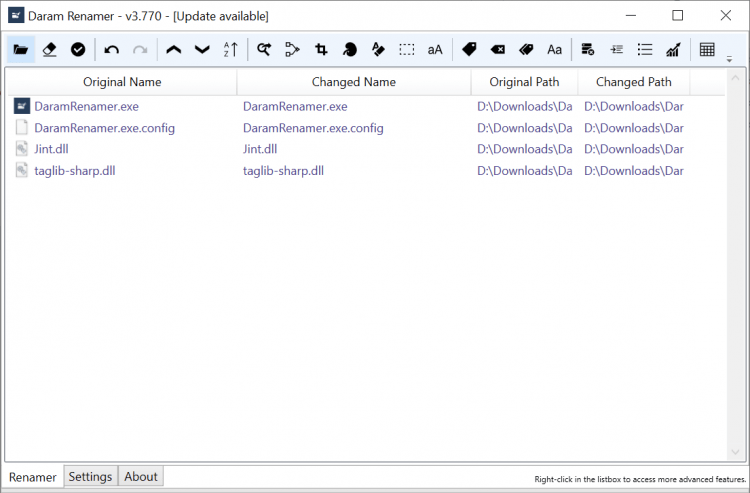
Task: Click the indent lines icon
Action: pos(617,49)
